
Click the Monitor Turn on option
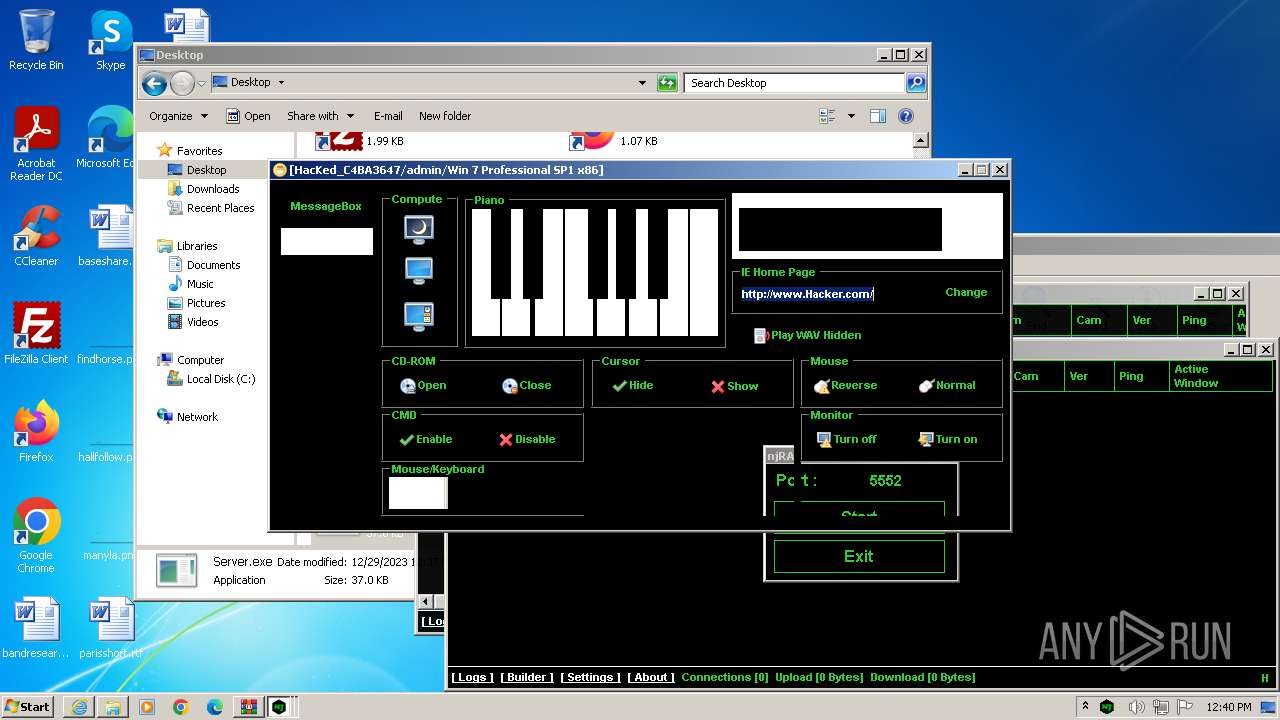pyautogui.click(x=948, y=439)
